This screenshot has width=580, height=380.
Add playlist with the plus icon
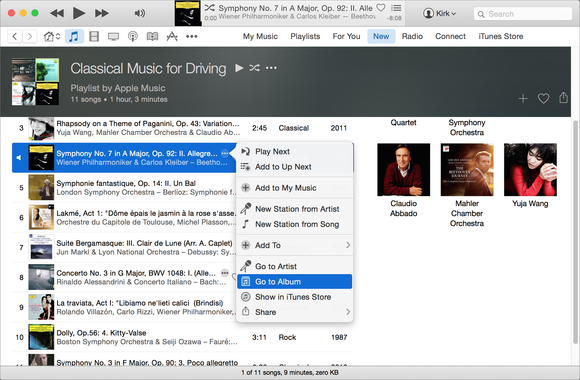coord(523,98)
